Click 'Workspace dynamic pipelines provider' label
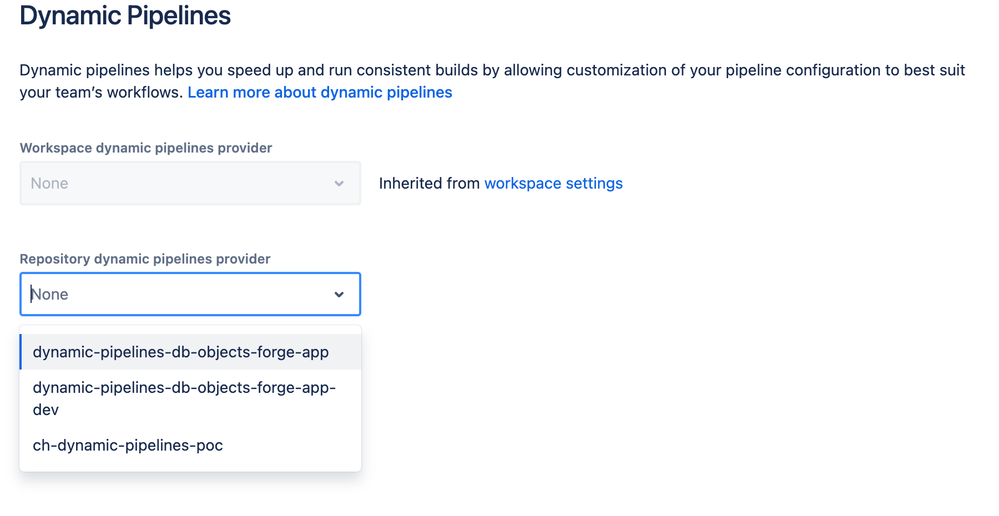 (146, 148)
